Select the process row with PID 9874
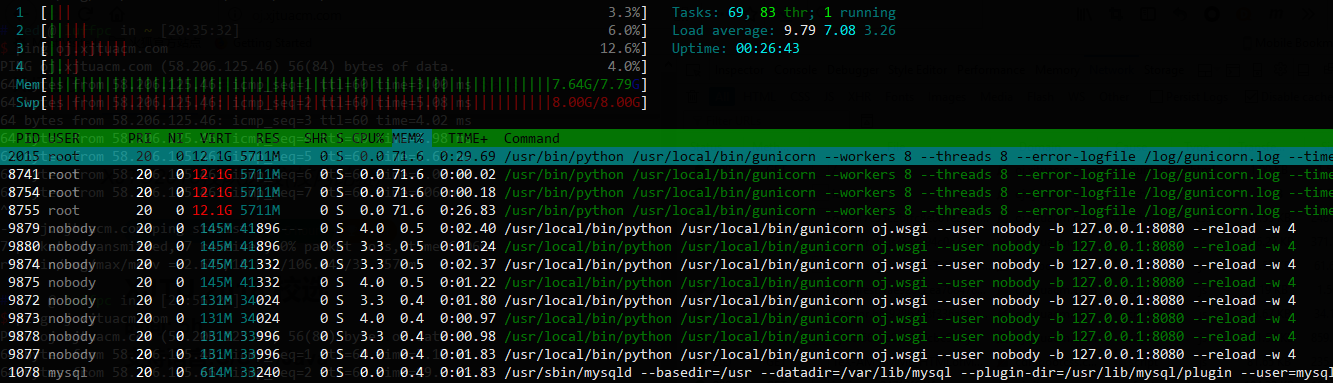 [666, 264]
